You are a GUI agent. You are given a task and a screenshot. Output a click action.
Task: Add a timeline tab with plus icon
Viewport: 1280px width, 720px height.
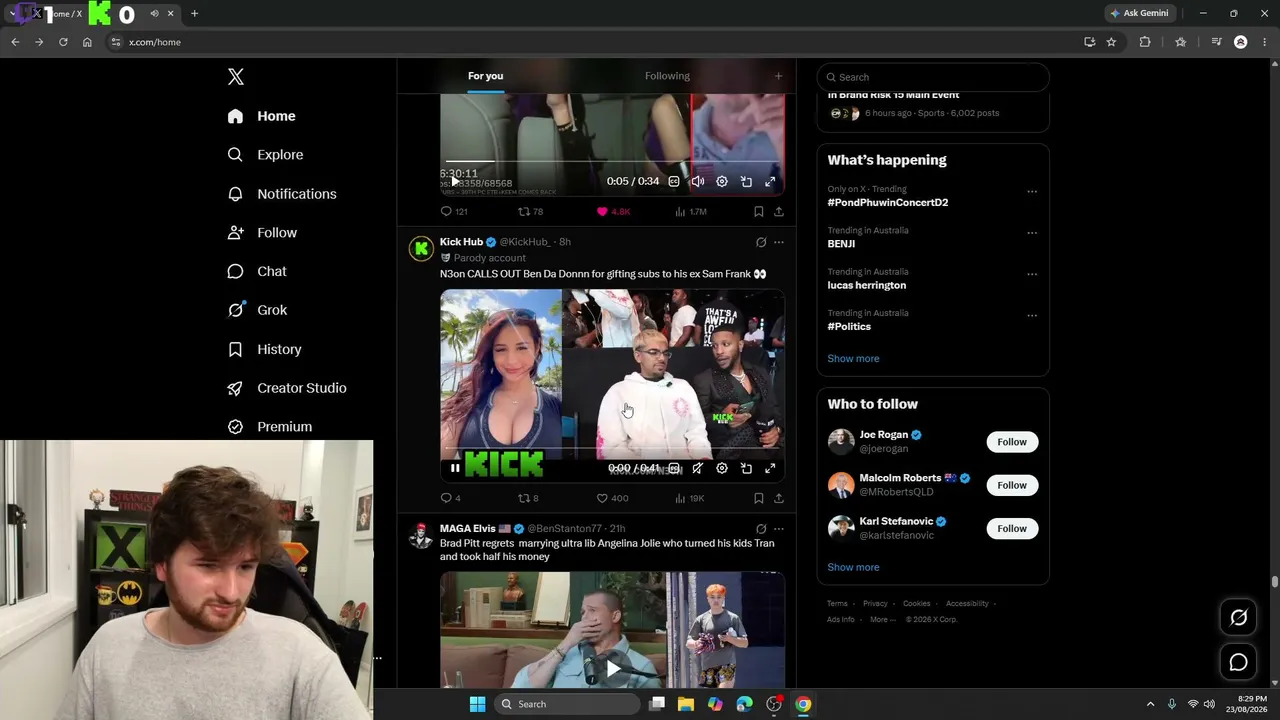click(x=778, y=76)
